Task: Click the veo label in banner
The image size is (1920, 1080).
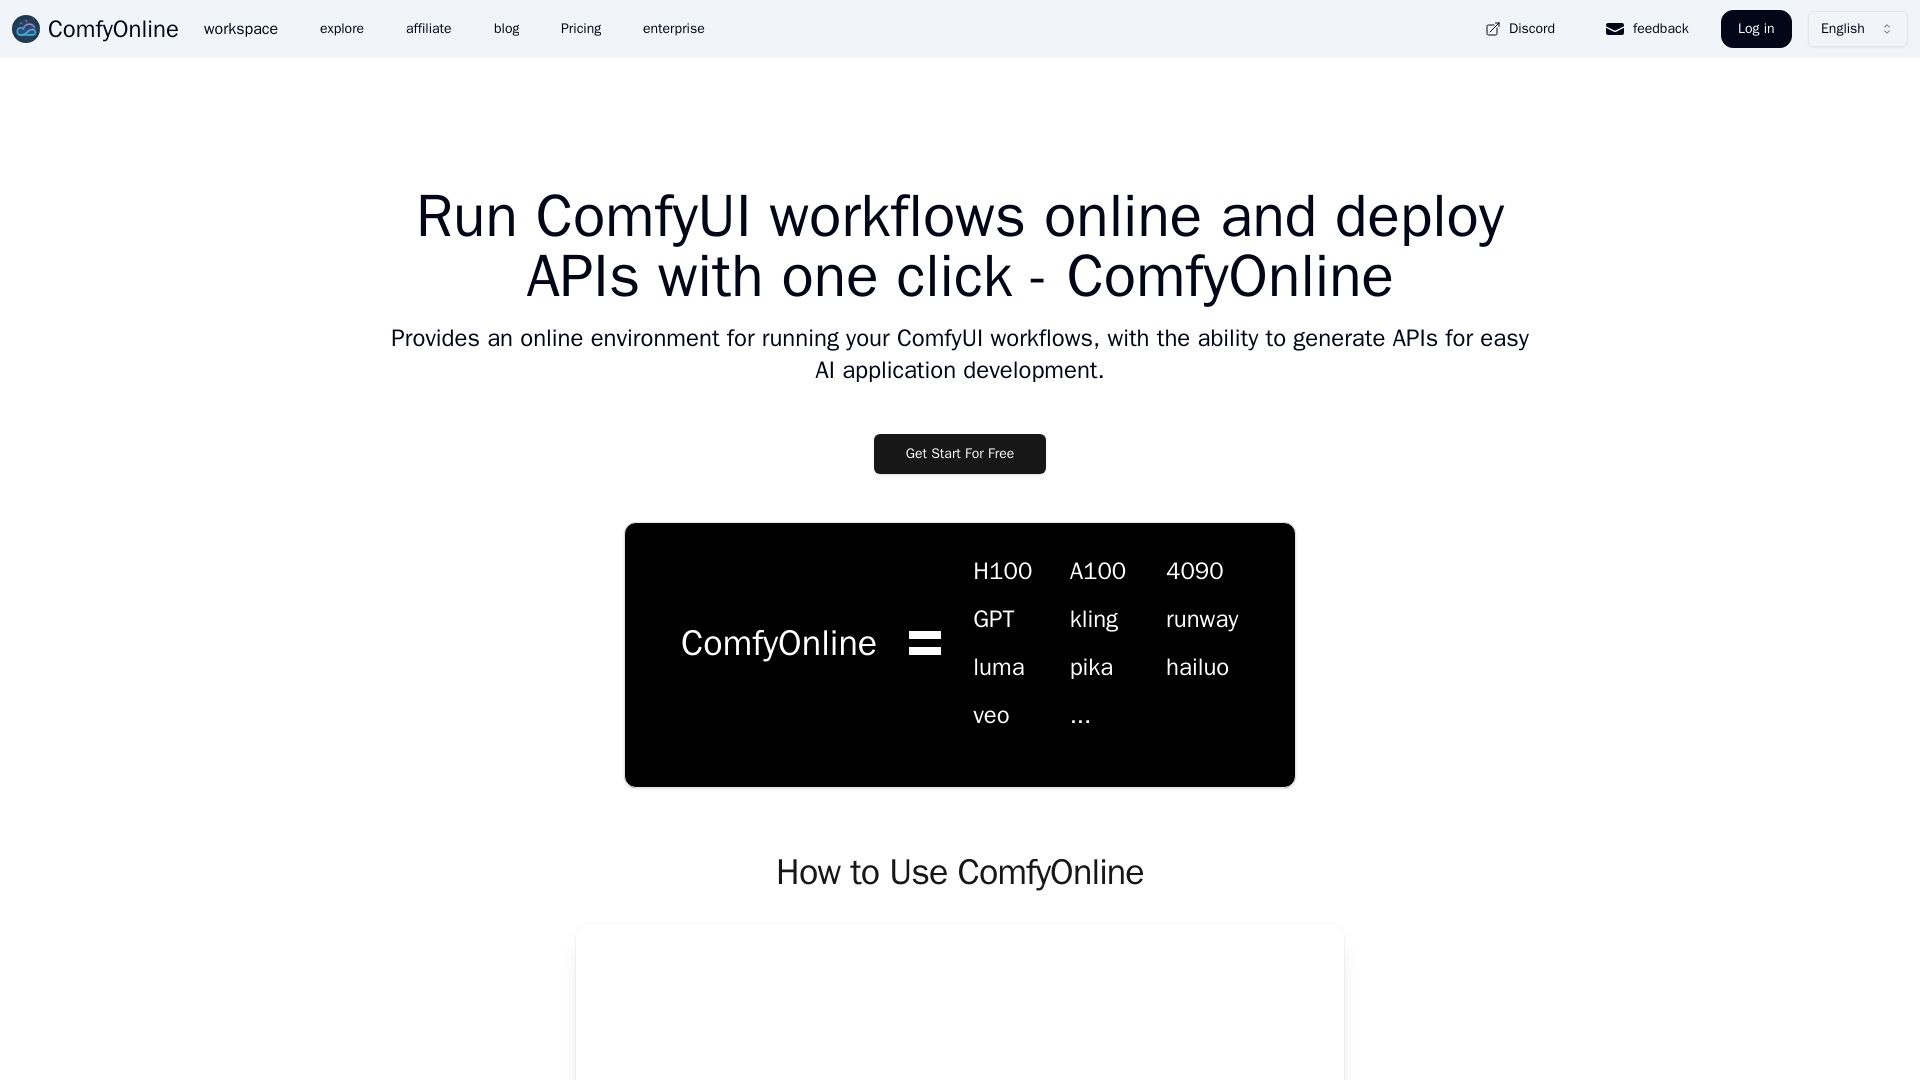Action: 991,715
